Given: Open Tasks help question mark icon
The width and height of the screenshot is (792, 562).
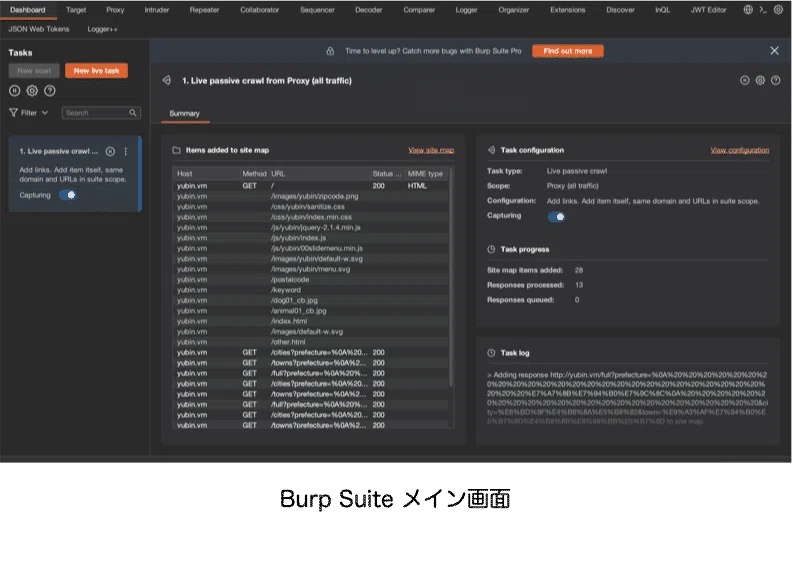Looking at the screenshot, I should point(50,91).
